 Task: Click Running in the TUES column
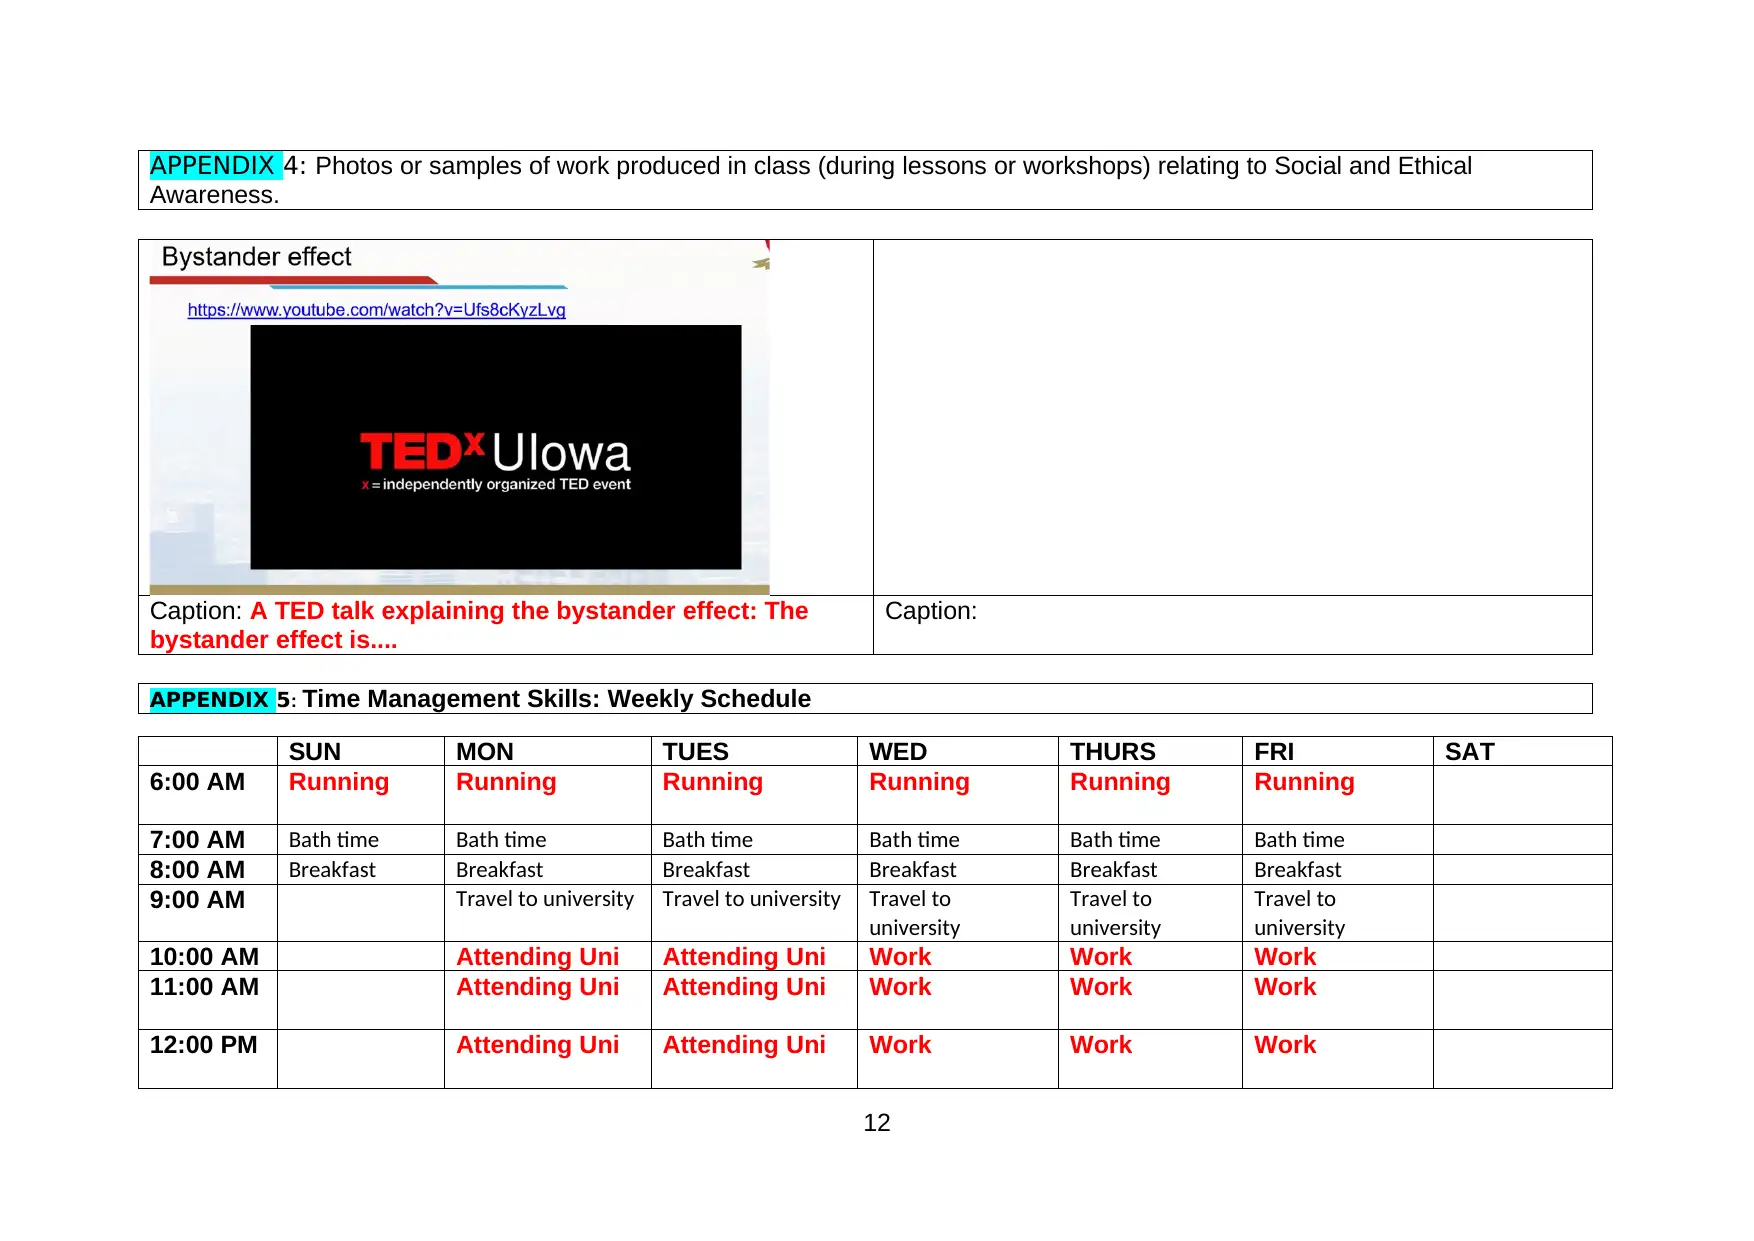pyautogui.click(x=713, y=783)
